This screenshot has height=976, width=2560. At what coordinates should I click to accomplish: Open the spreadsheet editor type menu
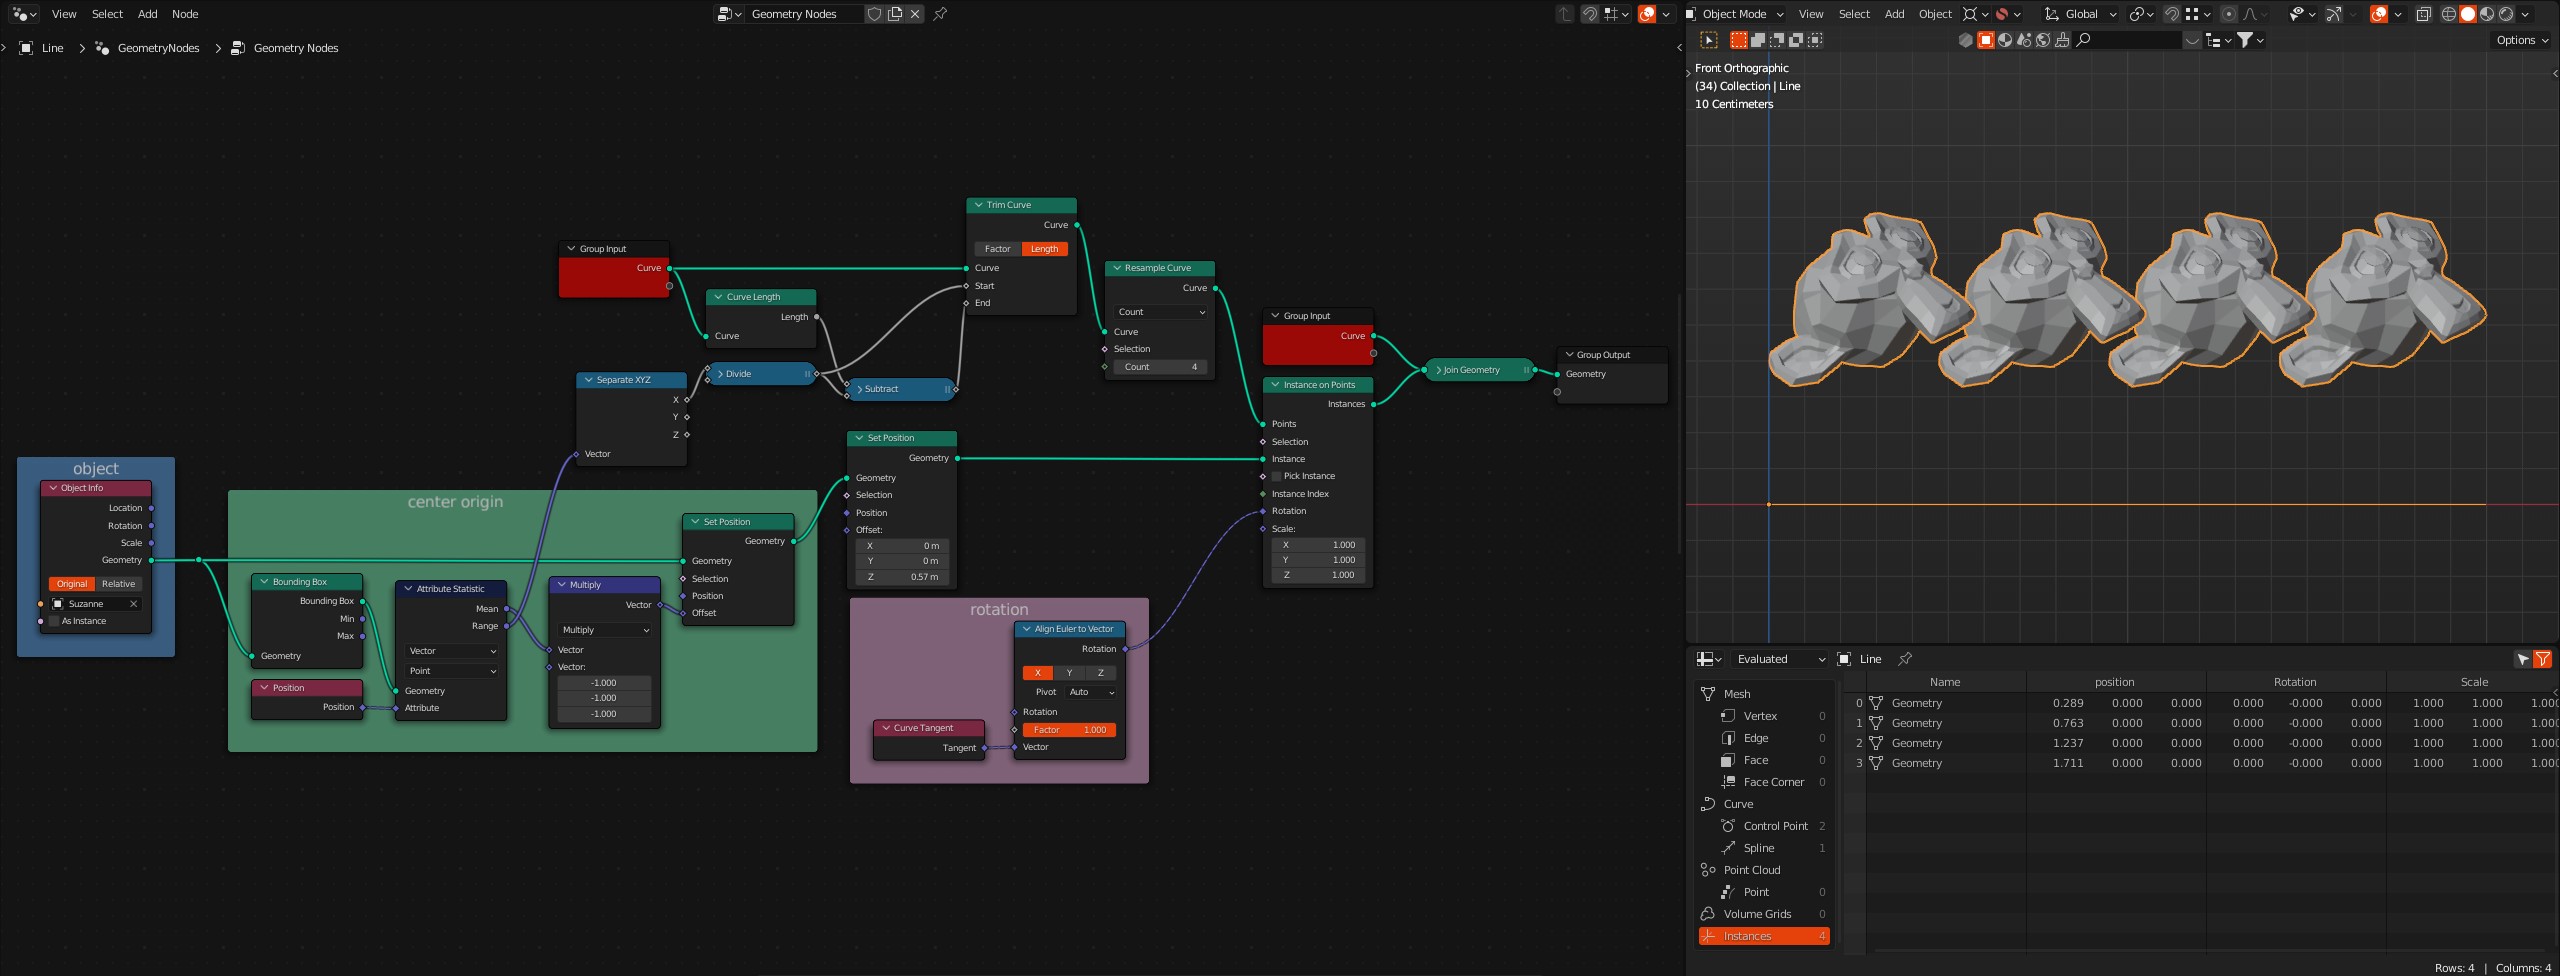(1709, 659)
